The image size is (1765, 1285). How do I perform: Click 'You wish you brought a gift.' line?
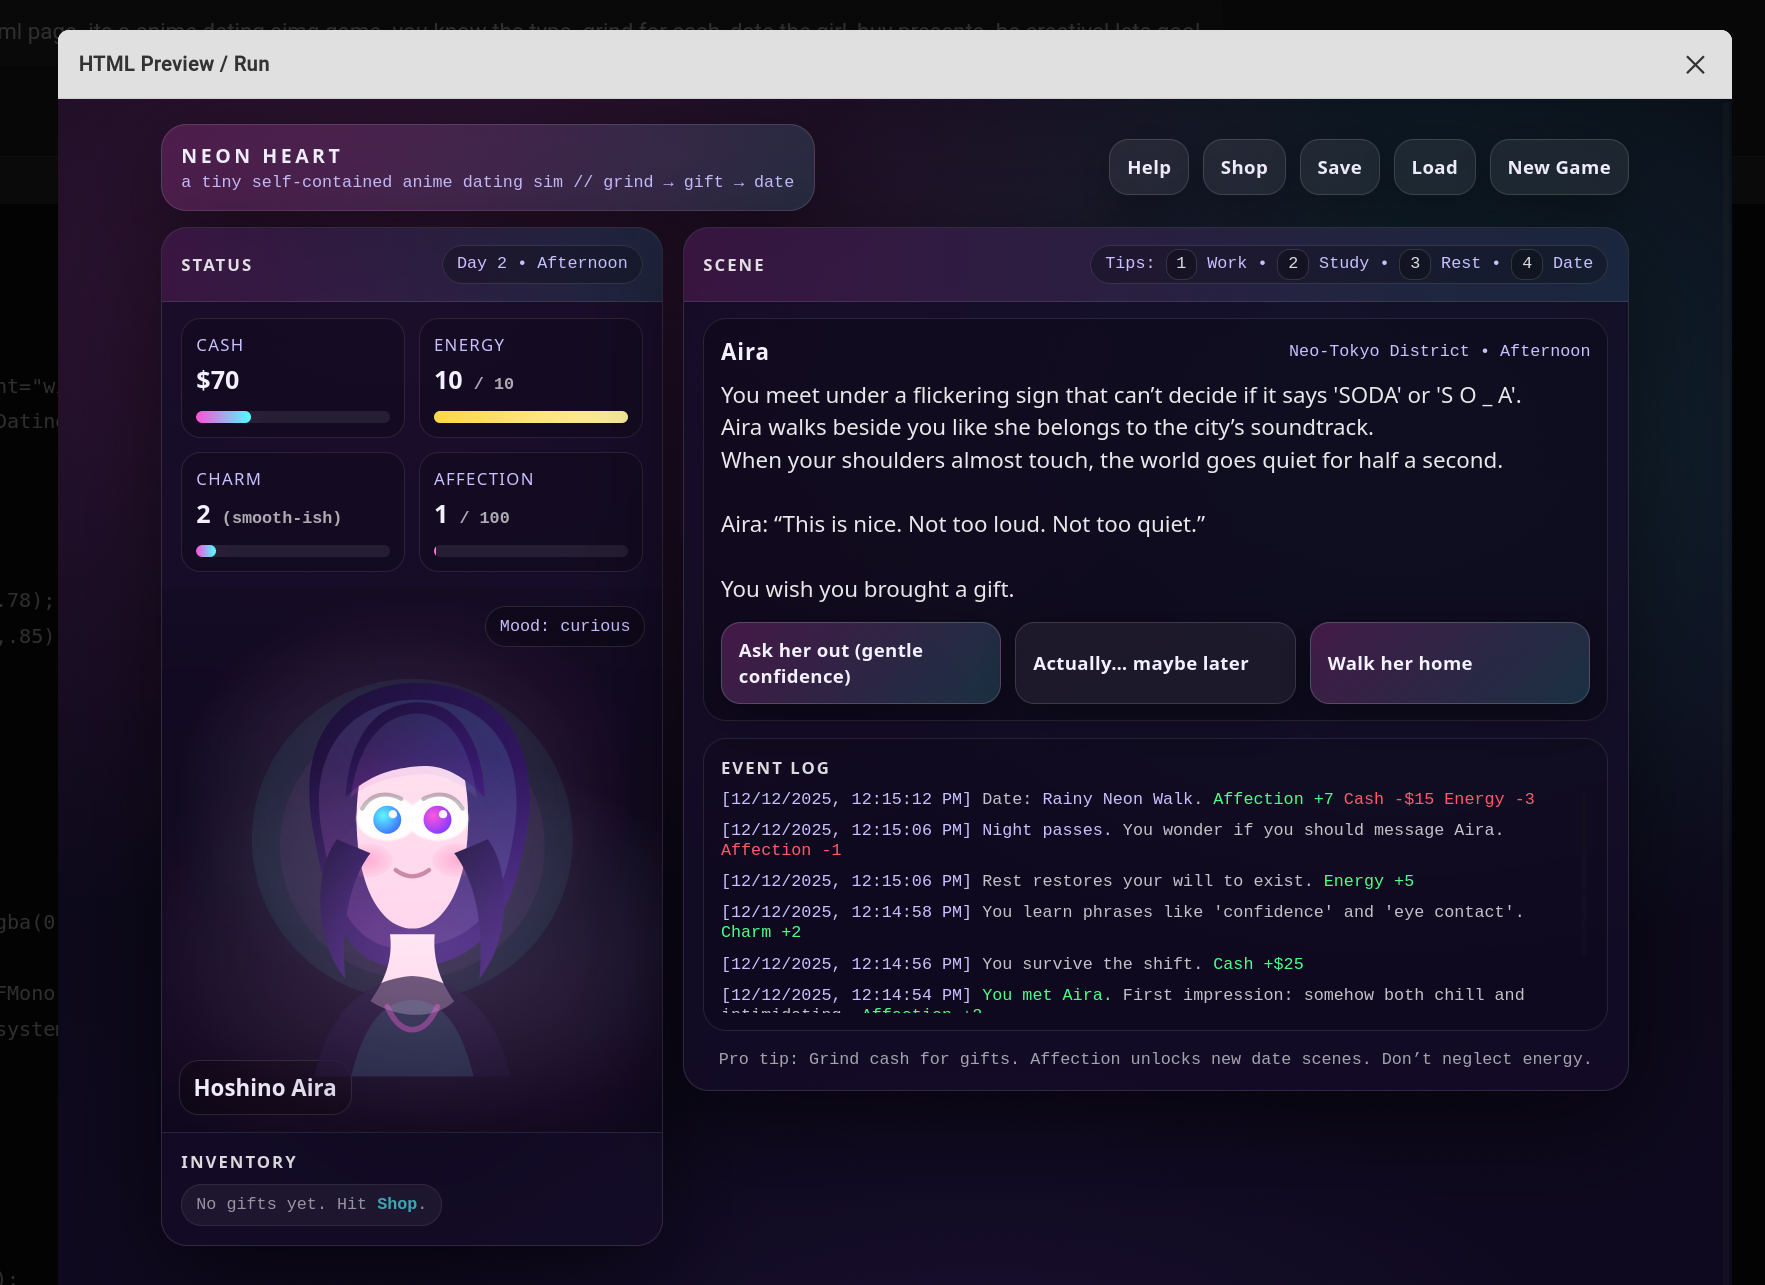click(868, 590)
